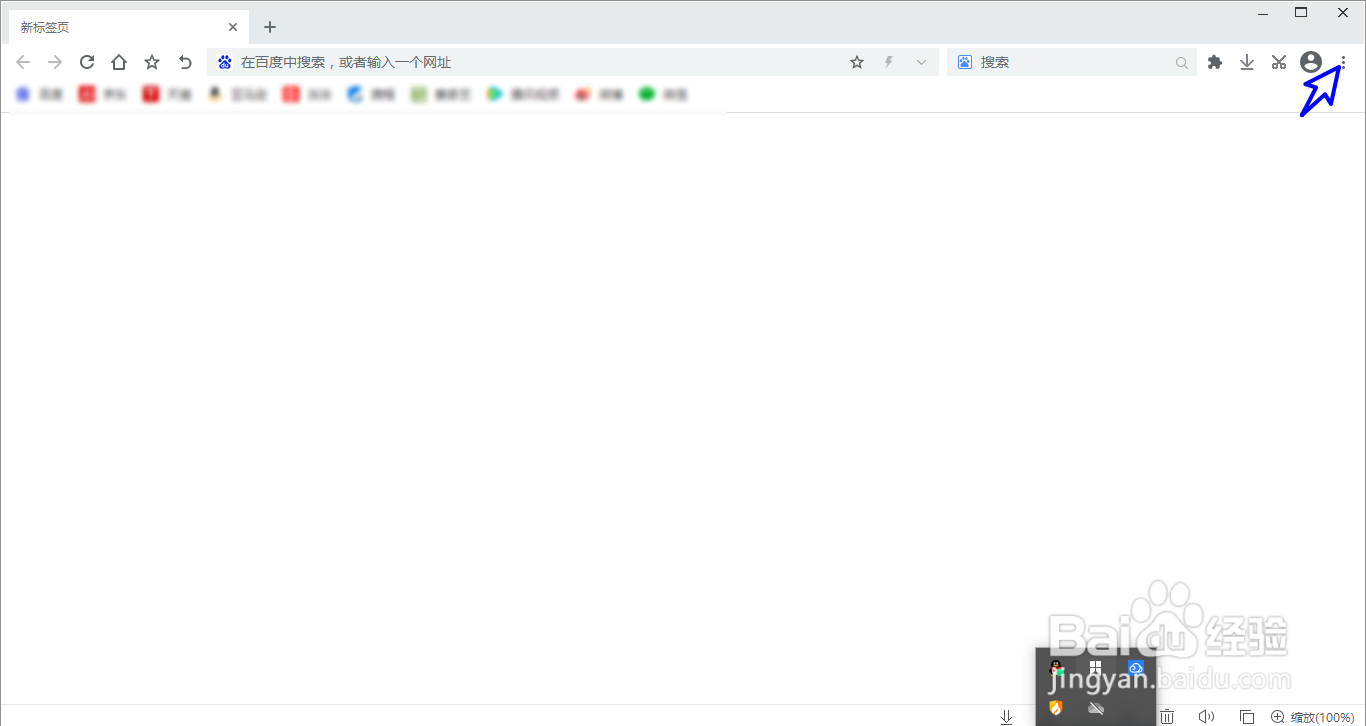Open the first bookmark with blue paw icon
Viewport: 1366px width, 726px height.
[x=37, y=94]
